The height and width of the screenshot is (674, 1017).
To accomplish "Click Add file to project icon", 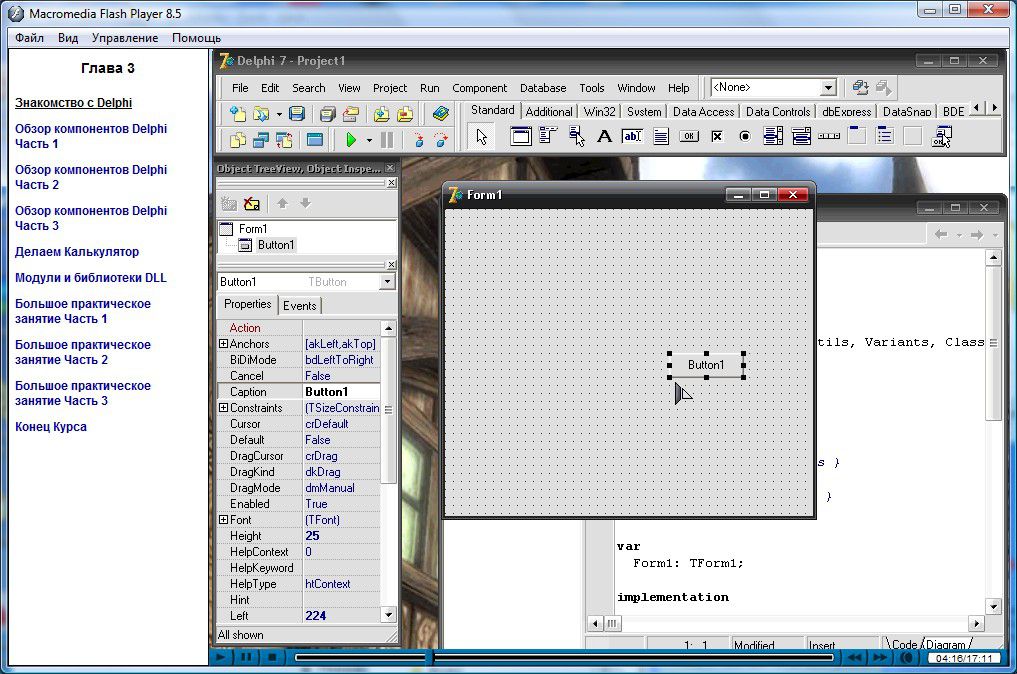I will pyautogui.click(x=381, y=114).
